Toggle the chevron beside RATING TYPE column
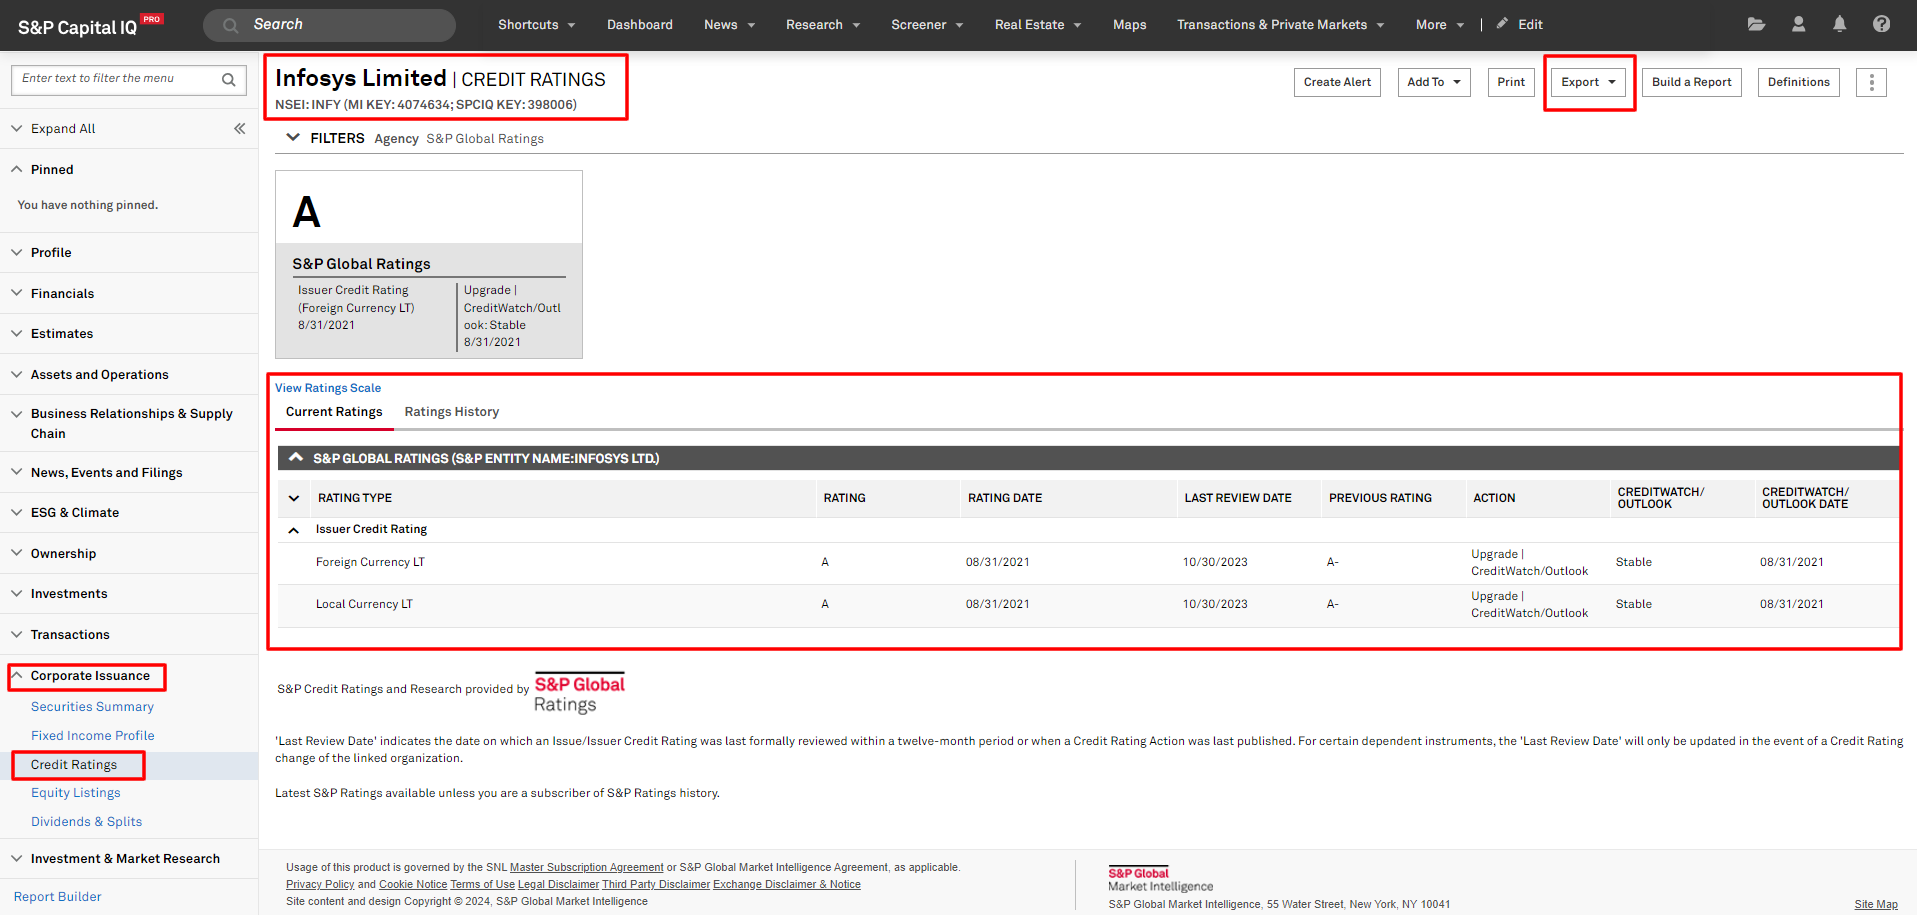This screenshot has width=1917, height=915. point(294,498)
